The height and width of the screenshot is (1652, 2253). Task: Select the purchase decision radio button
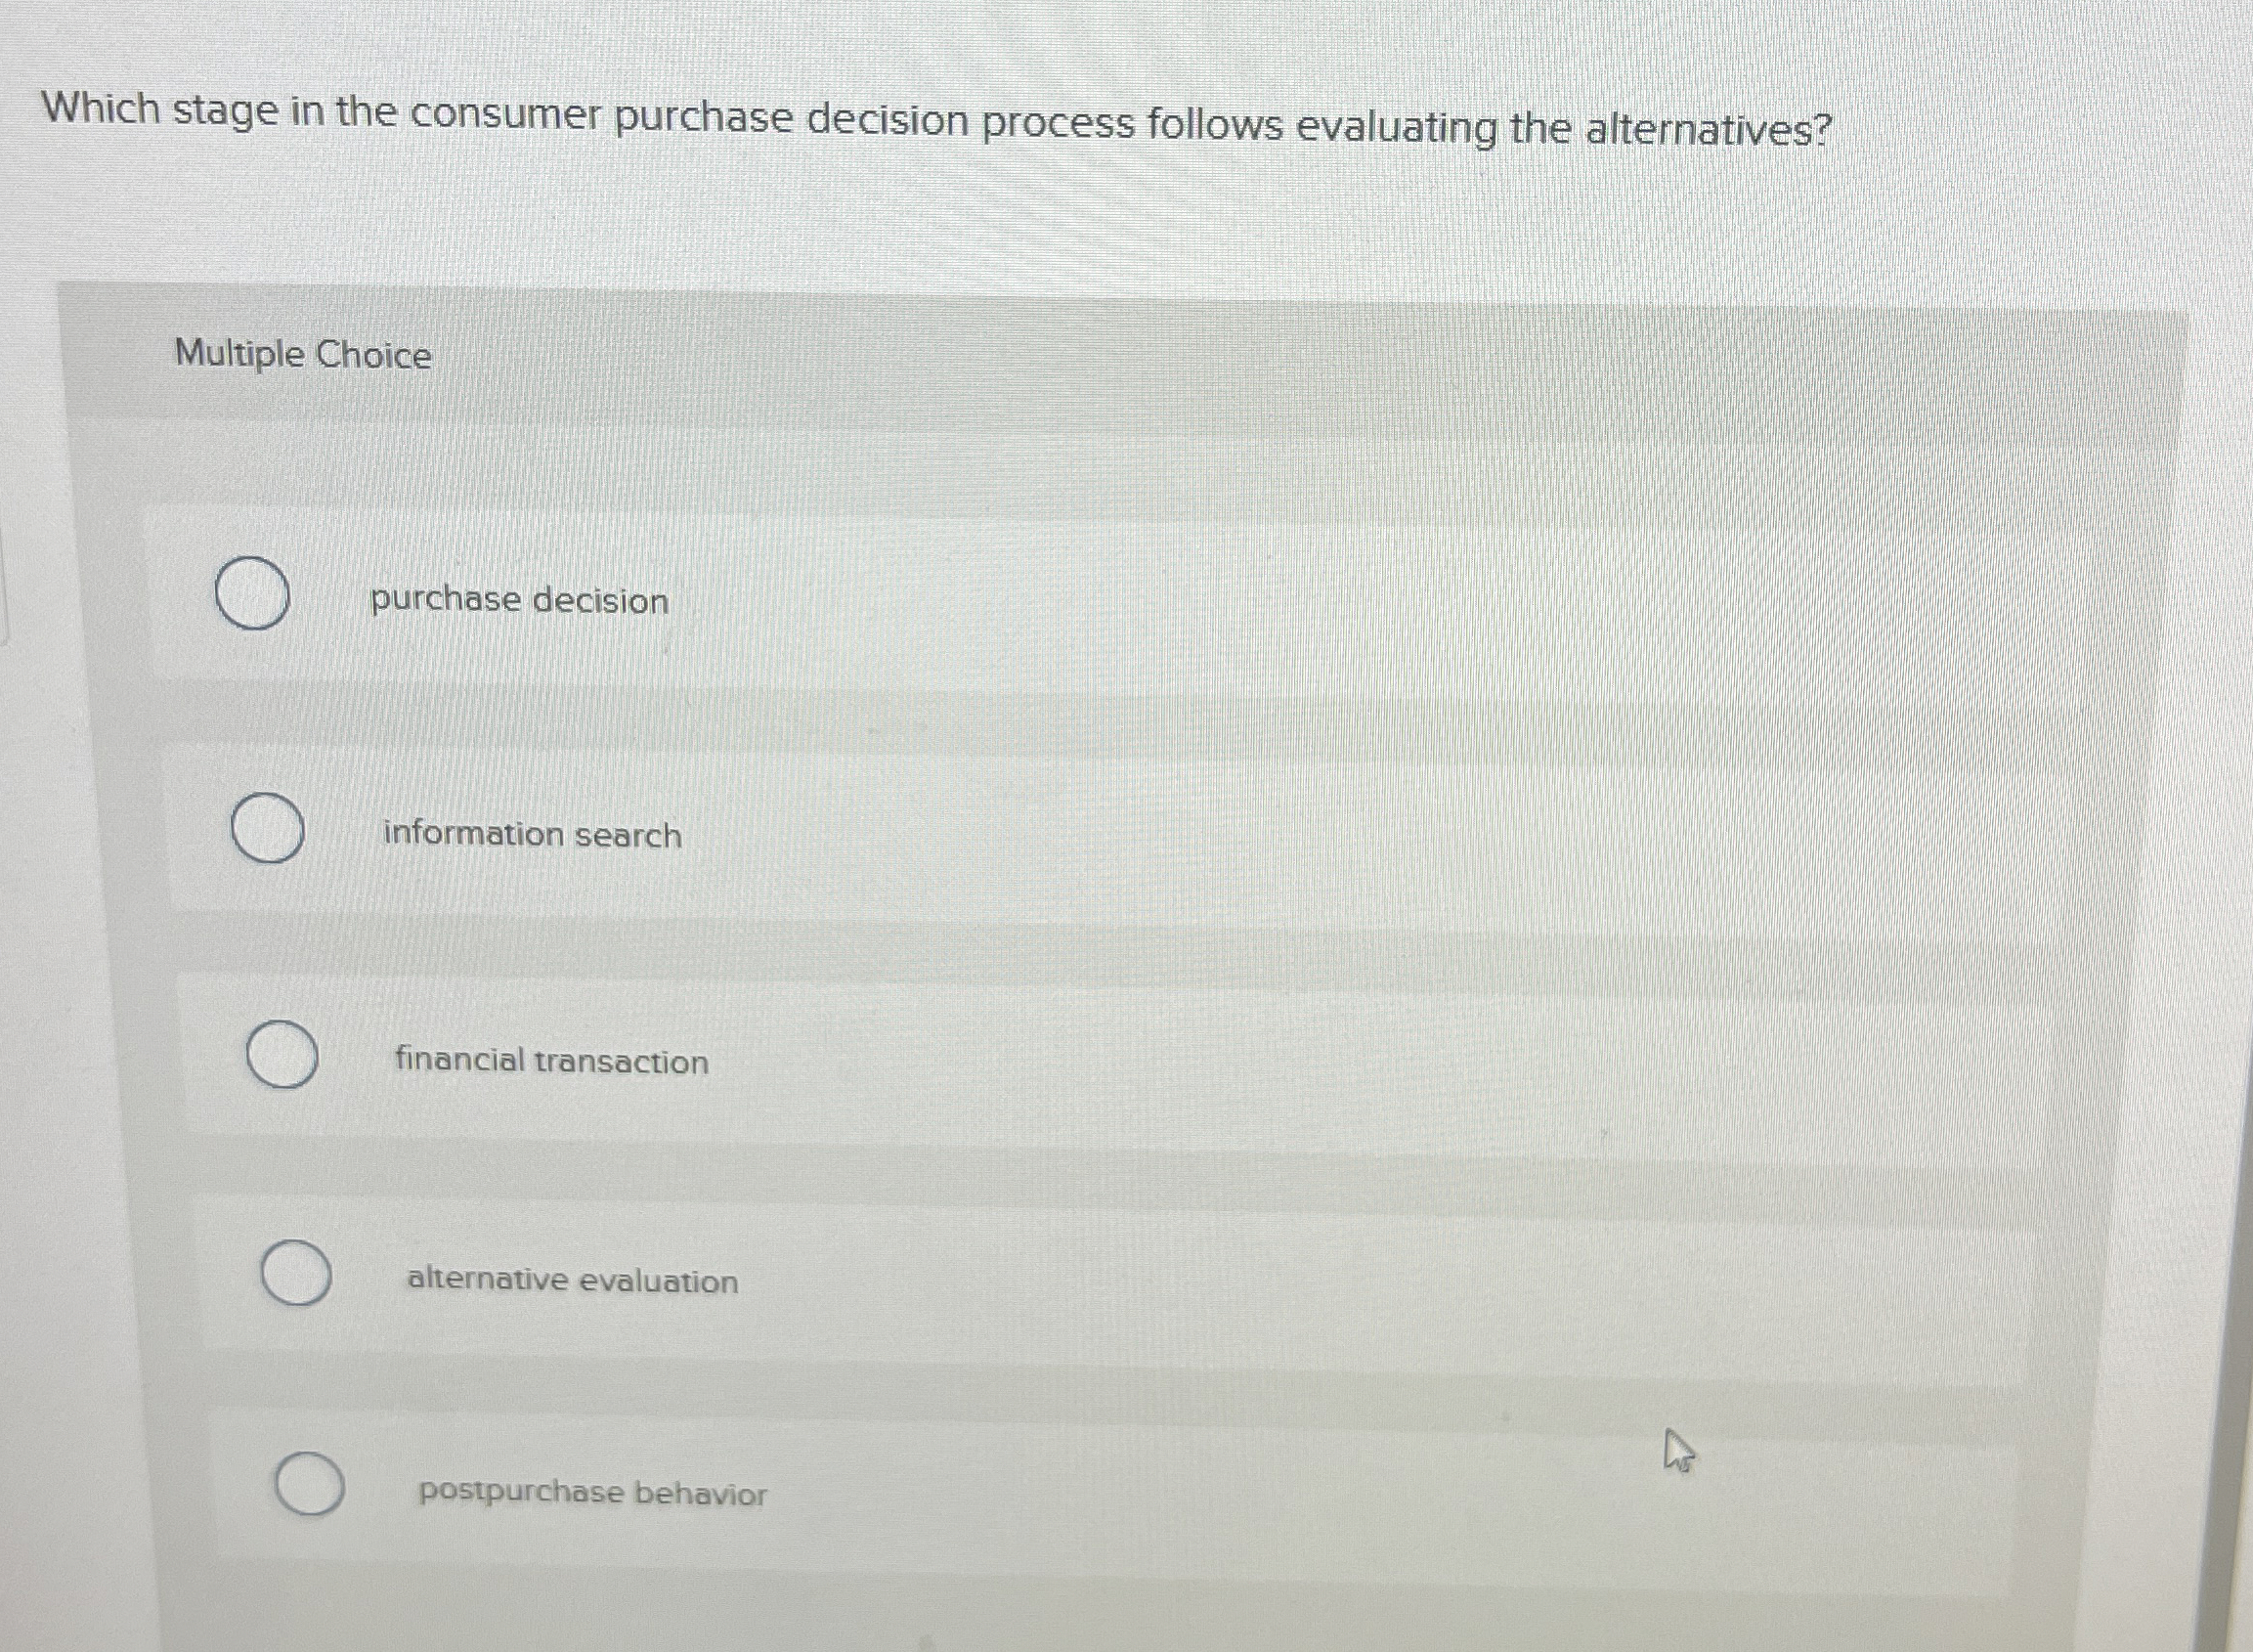coord(251,590)
